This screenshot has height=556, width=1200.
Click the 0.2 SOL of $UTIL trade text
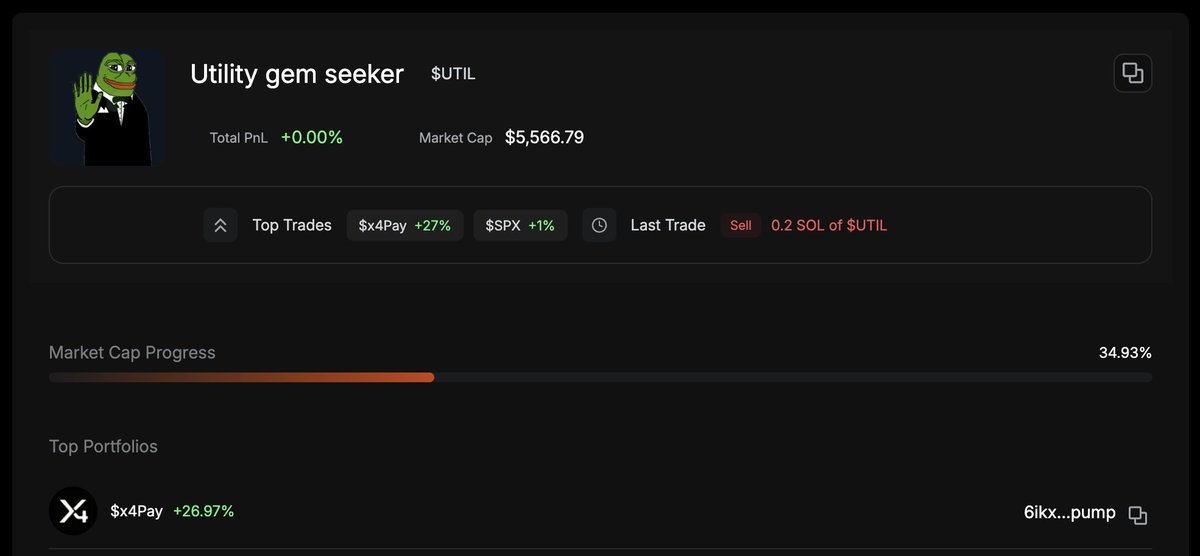[x=829, y=225]
